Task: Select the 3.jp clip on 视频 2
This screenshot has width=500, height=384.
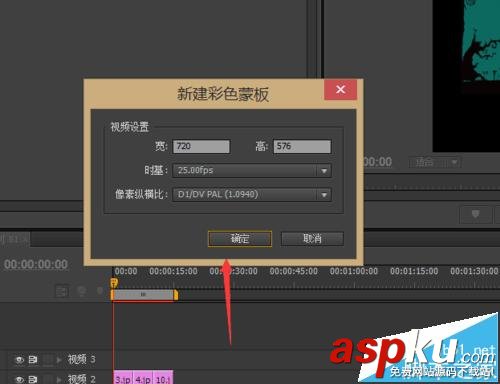Action: 123,377
